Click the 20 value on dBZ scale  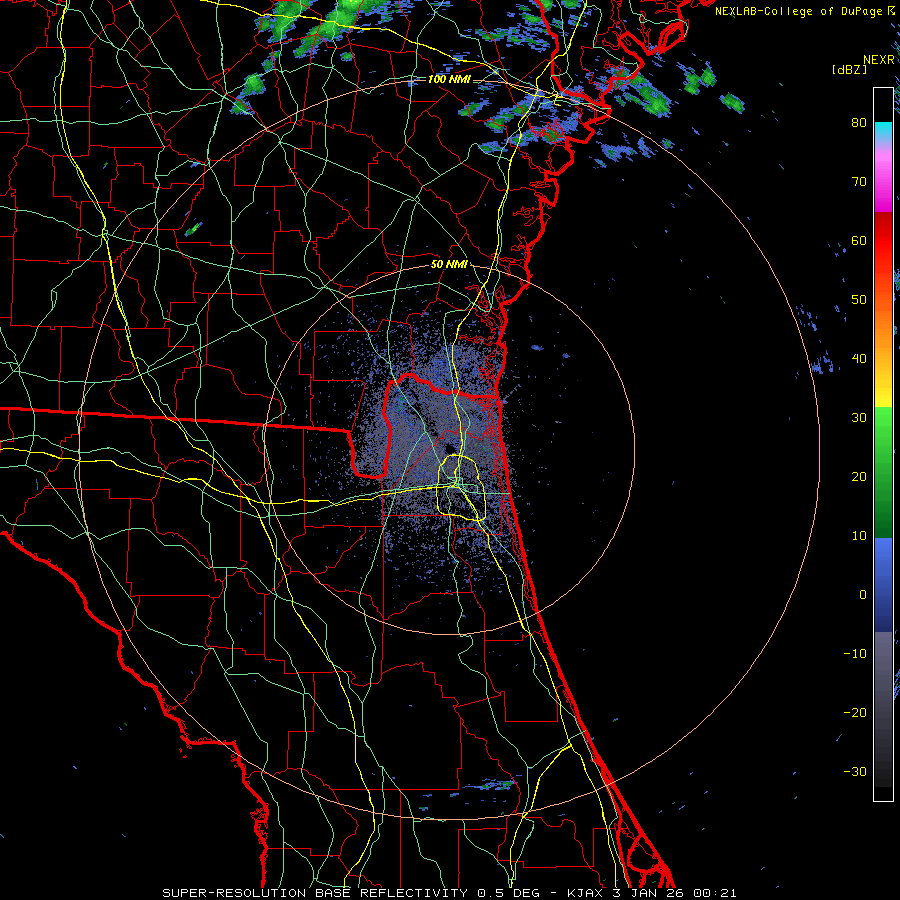pos(859,476)
